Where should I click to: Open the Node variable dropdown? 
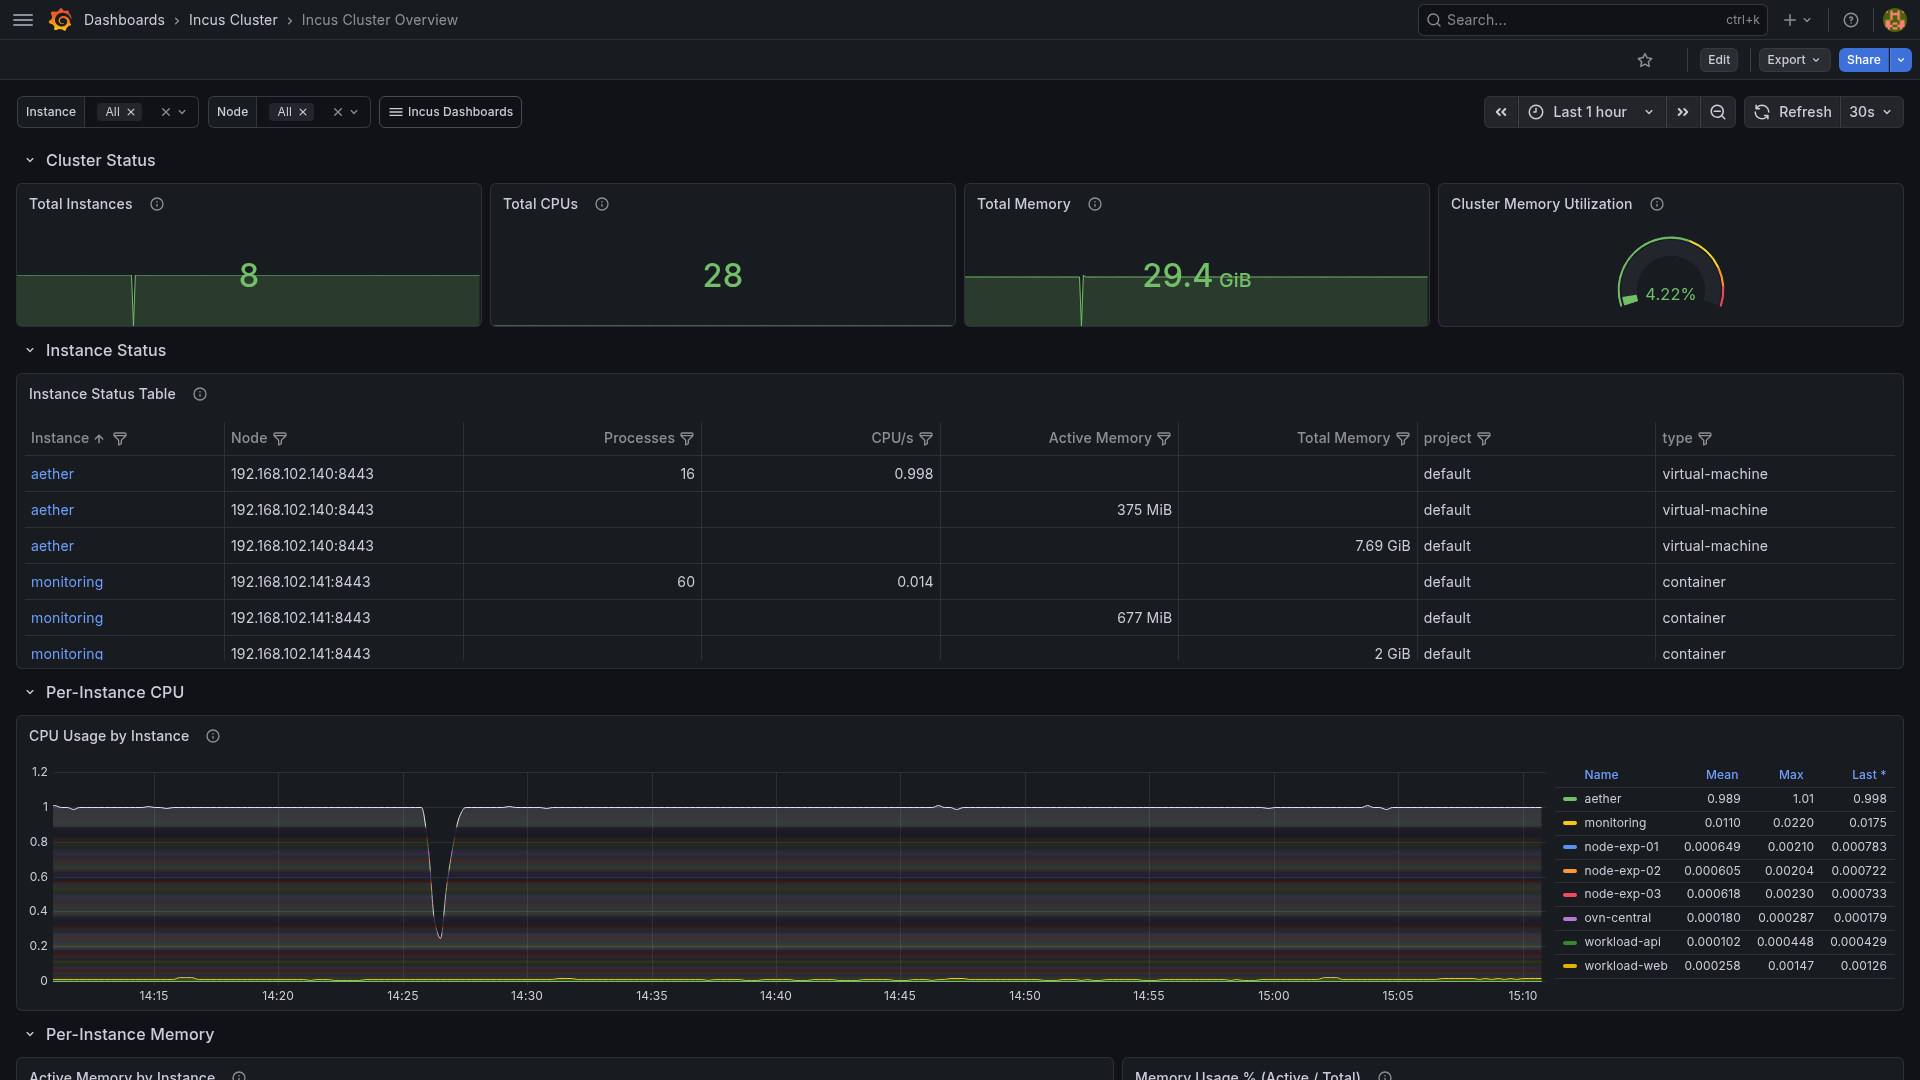[x=354, y=112]
